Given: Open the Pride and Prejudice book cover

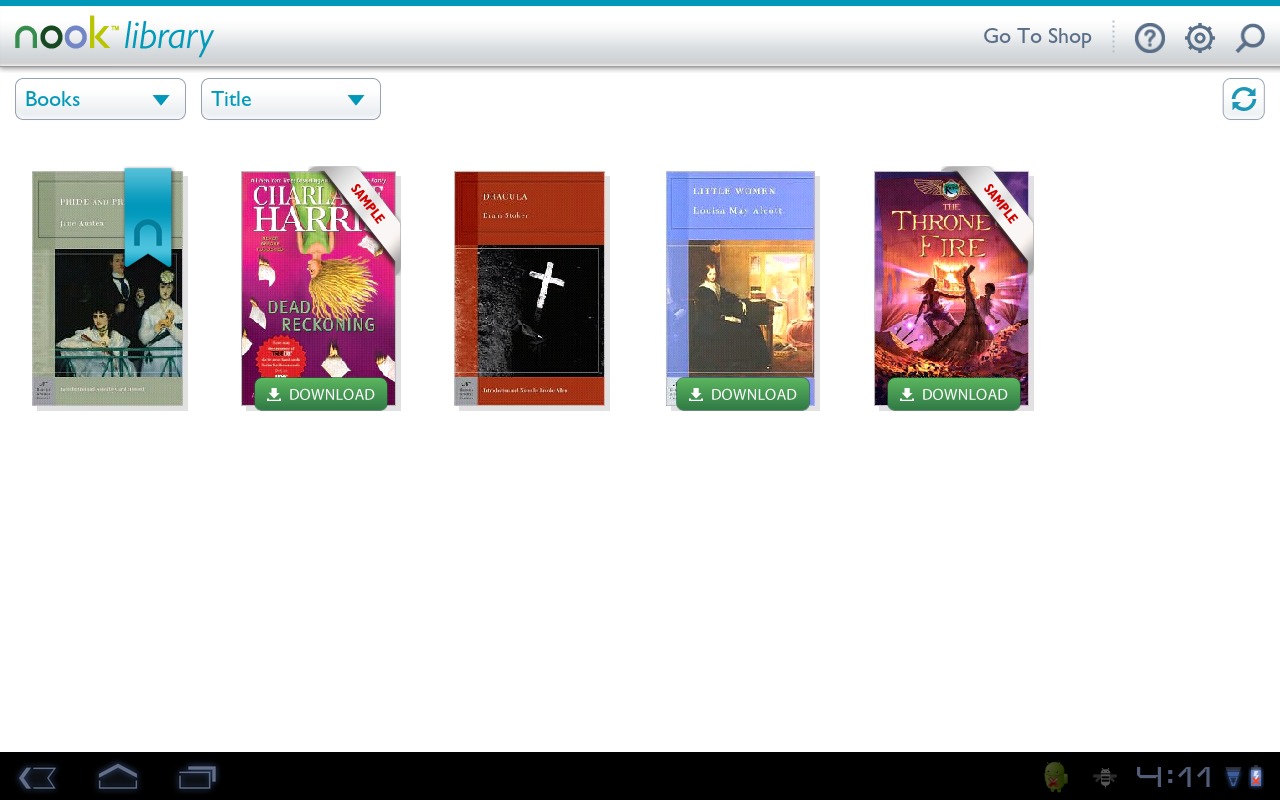Looking at the screenshot, I should point(107,288).
